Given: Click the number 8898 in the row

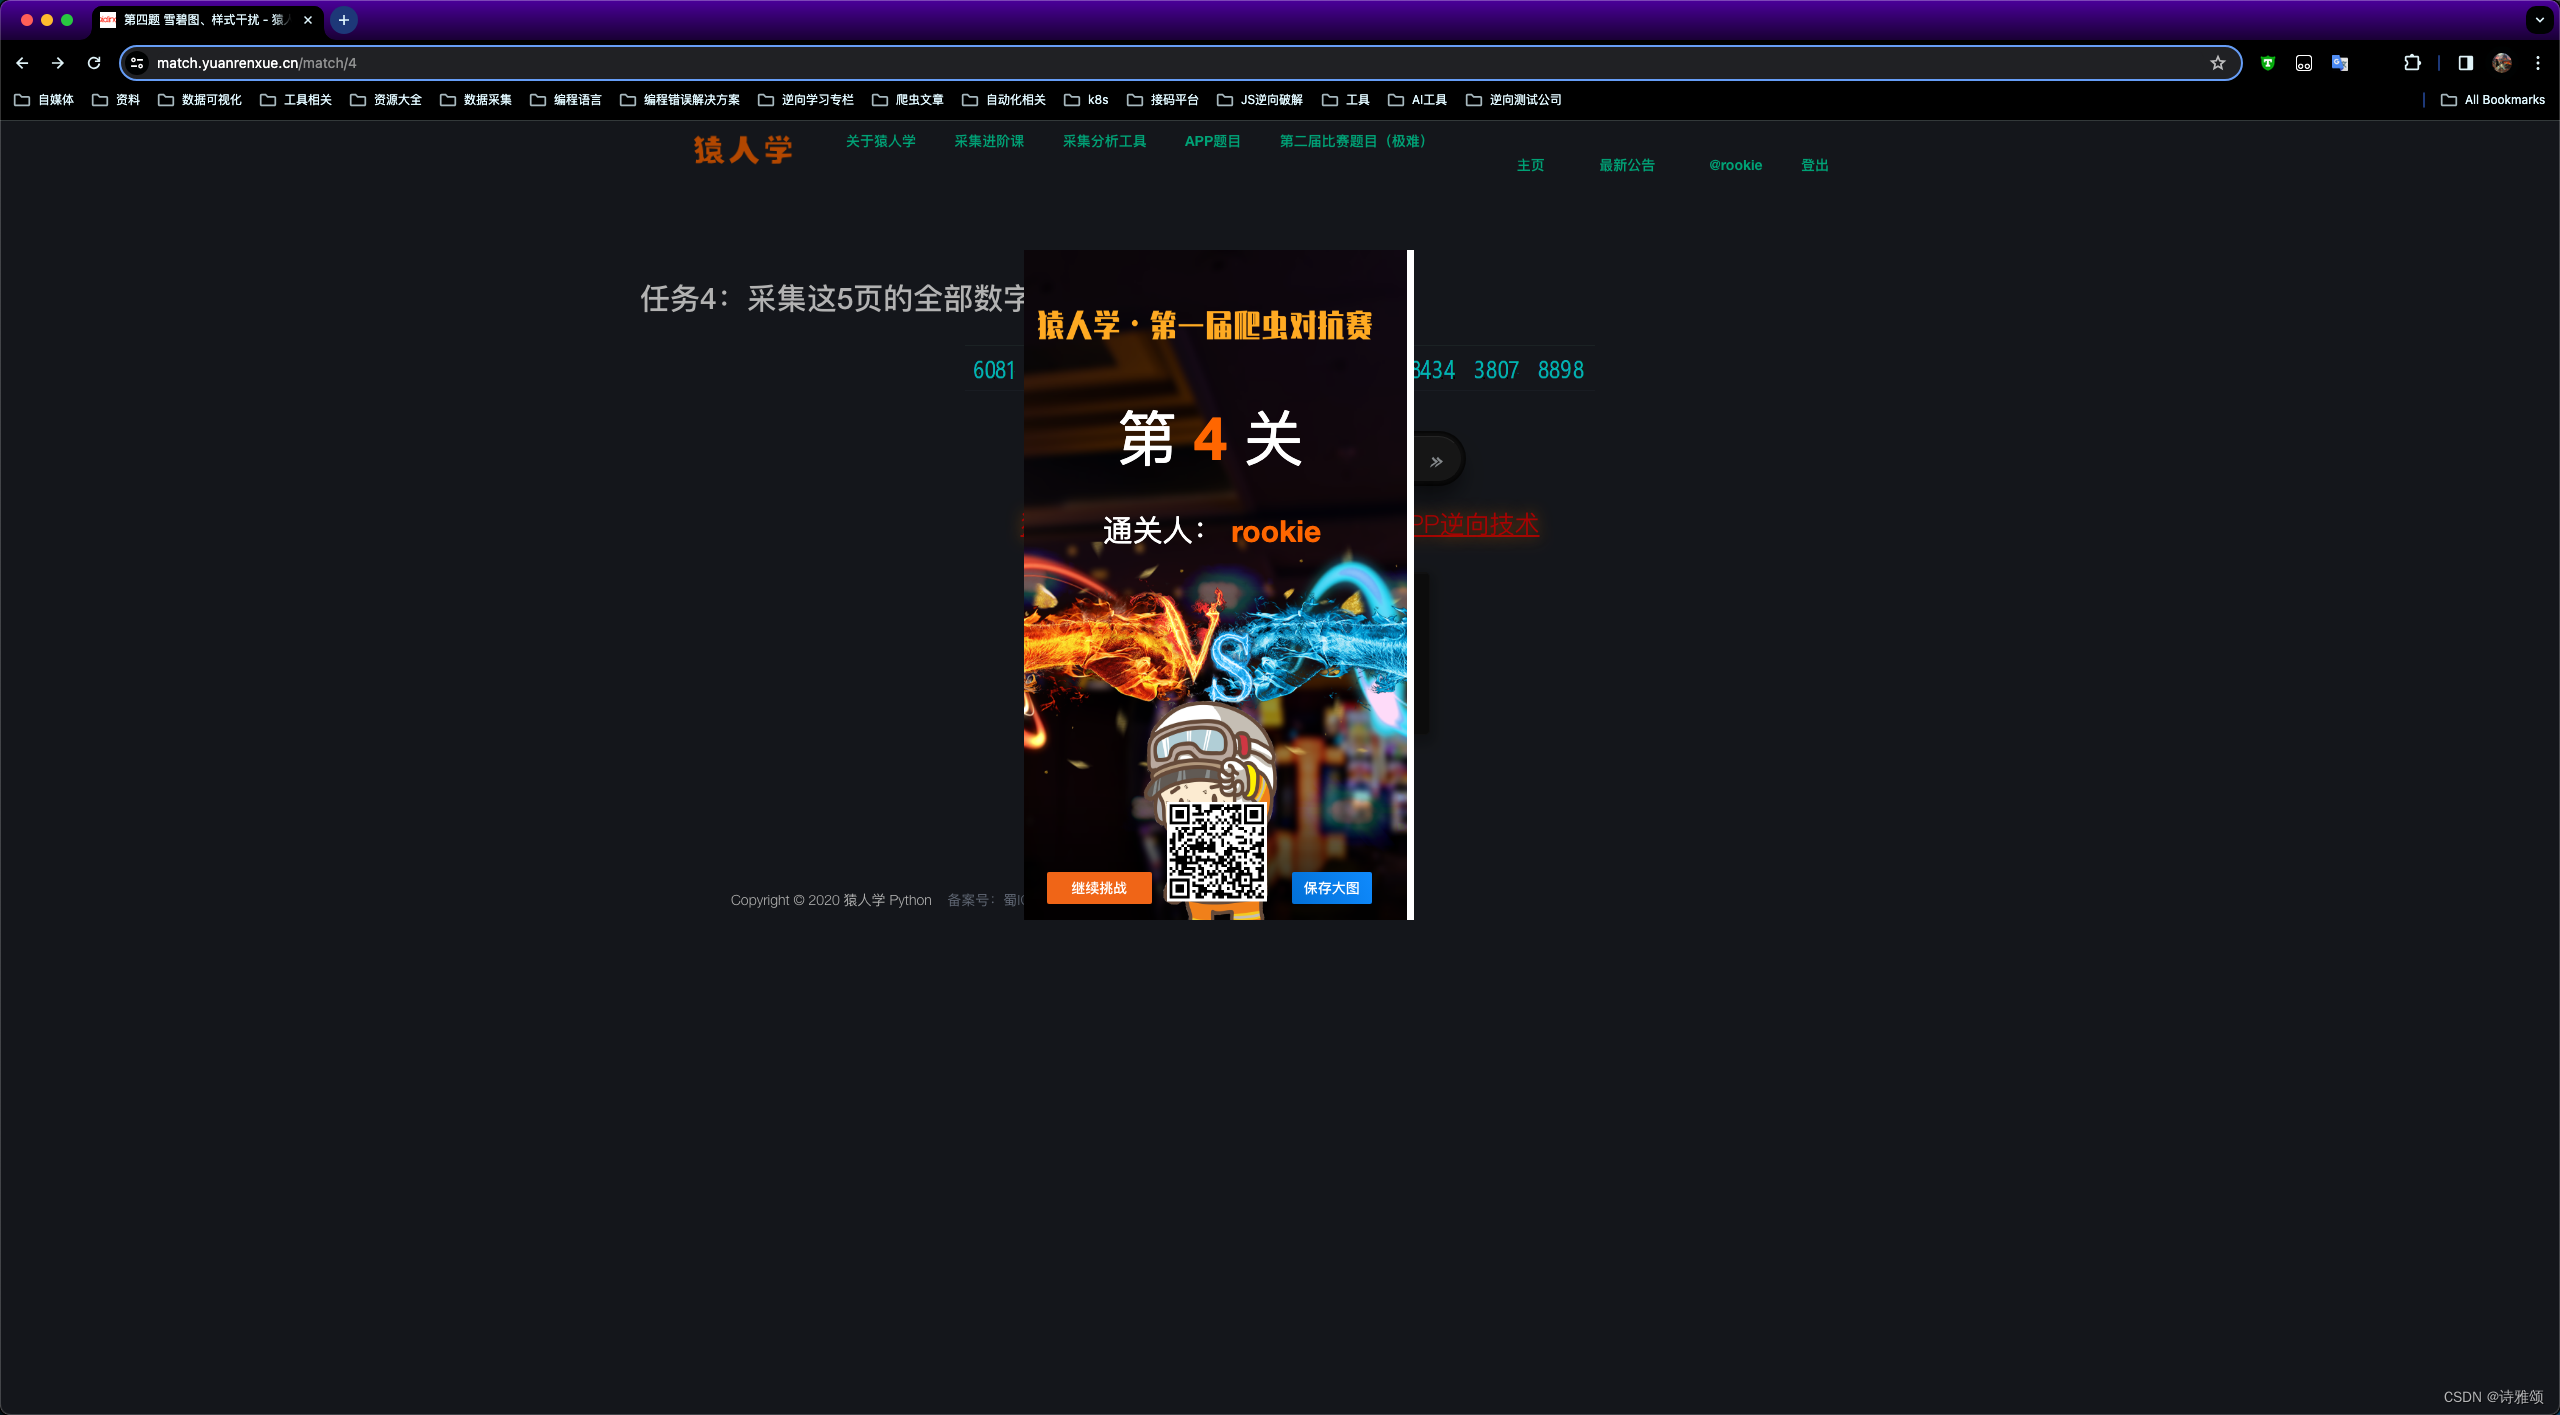Looking at the screenshot, I should pos(1561,370).
